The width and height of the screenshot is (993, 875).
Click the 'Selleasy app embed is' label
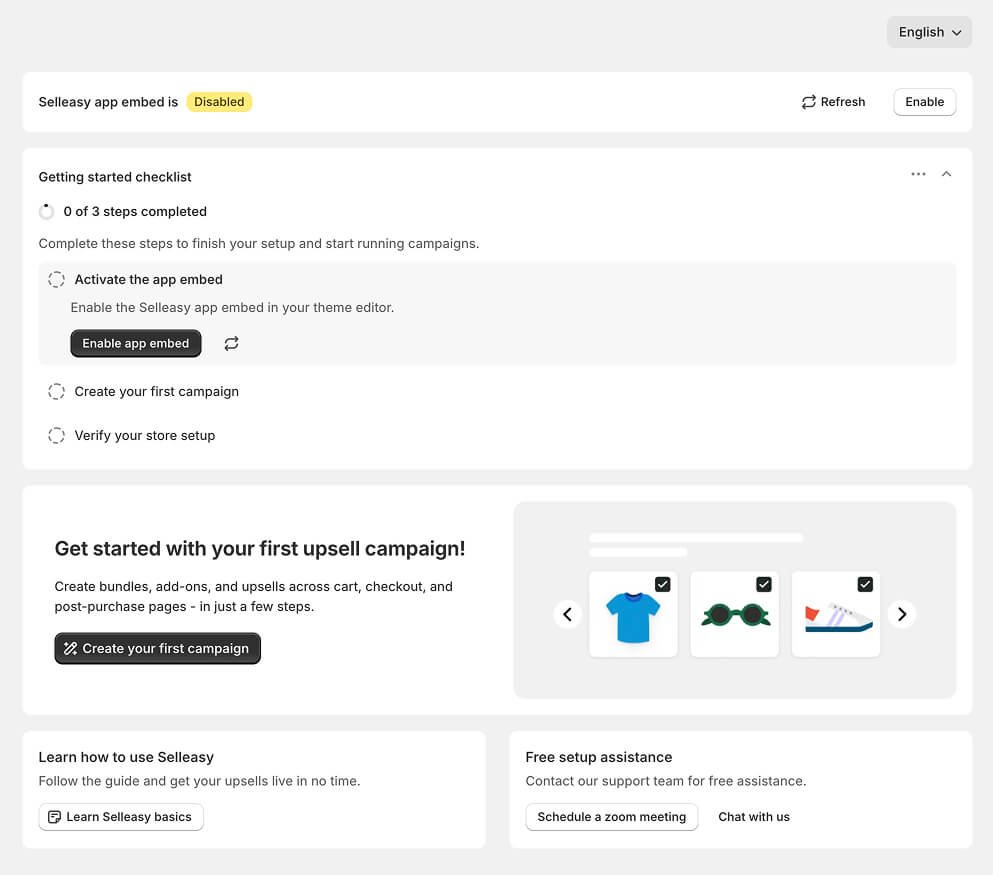tap(108, 102)
